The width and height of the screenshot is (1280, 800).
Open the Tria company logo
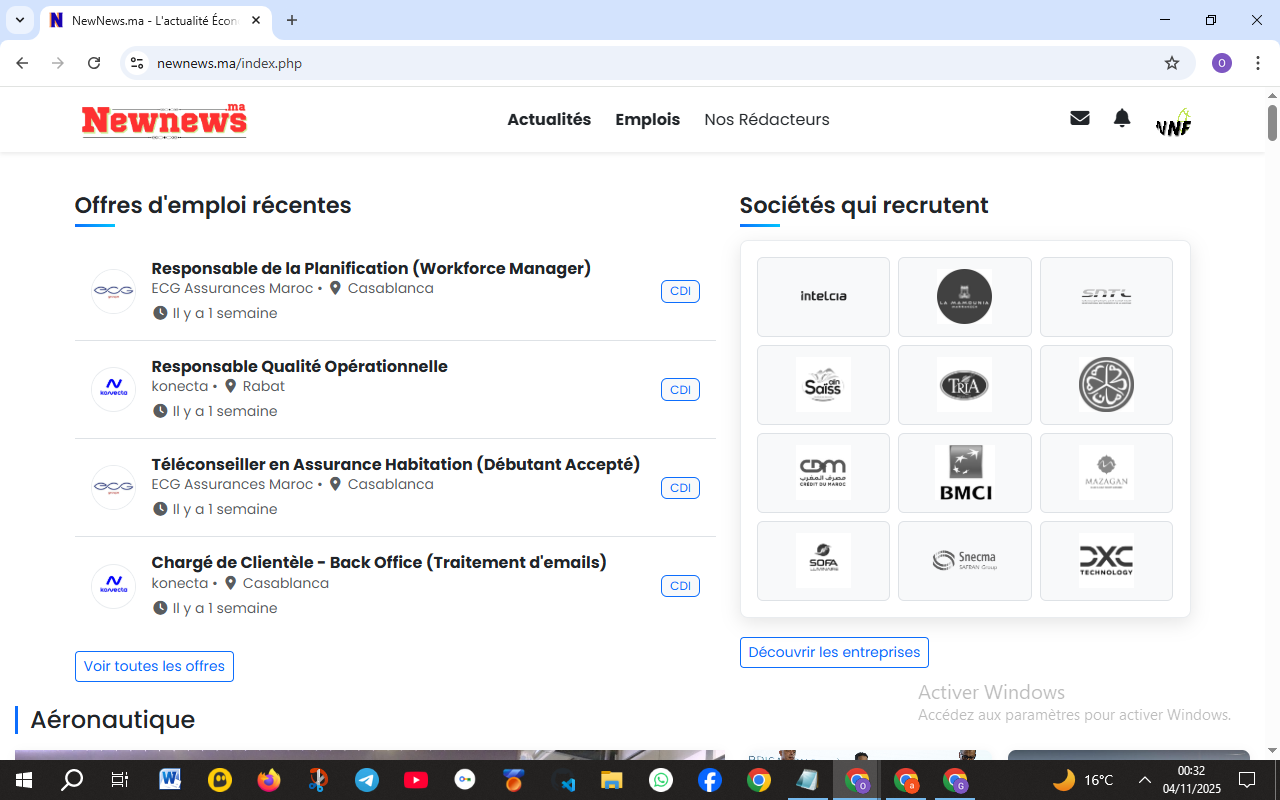964,385
